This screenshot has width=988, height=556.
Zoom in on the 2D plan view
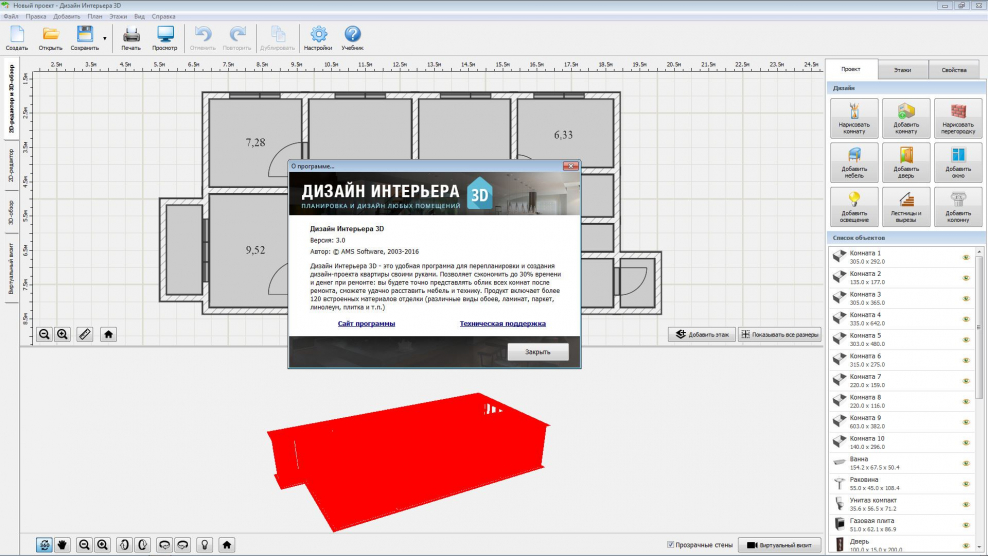coord(62,334)
